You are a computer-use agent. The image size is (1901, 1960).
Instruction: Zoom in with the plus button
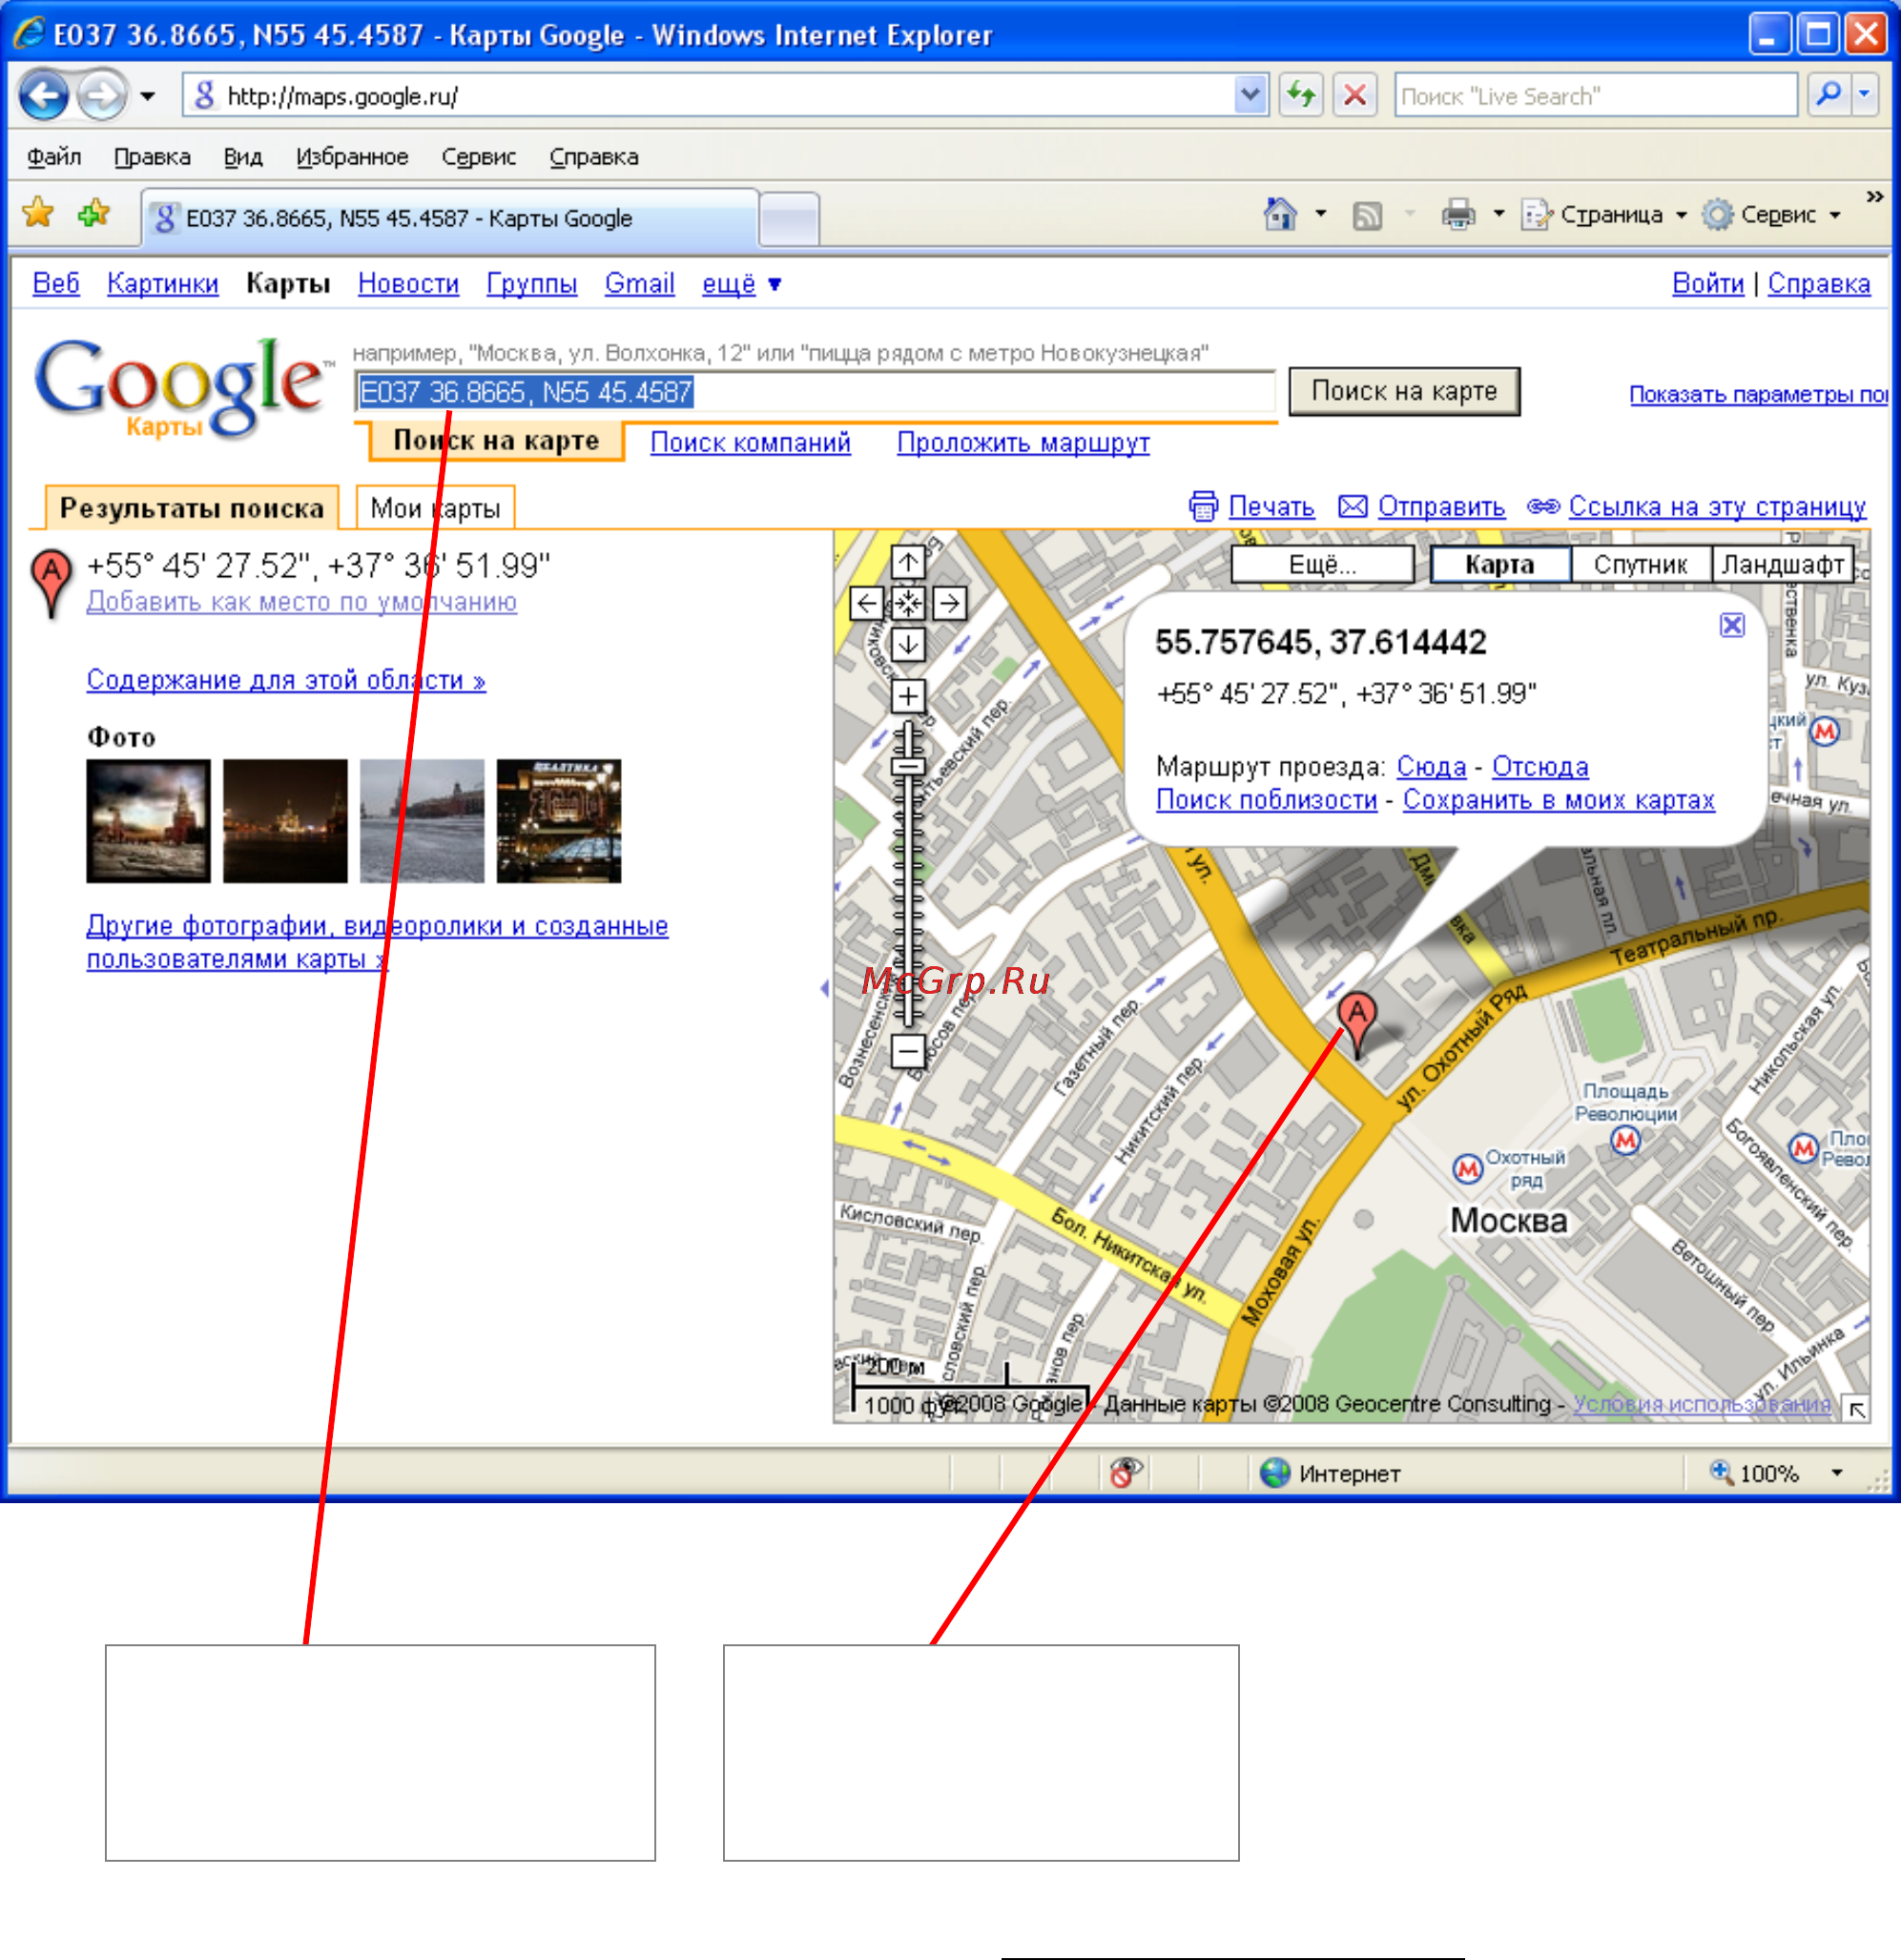(x=908, y=696)
